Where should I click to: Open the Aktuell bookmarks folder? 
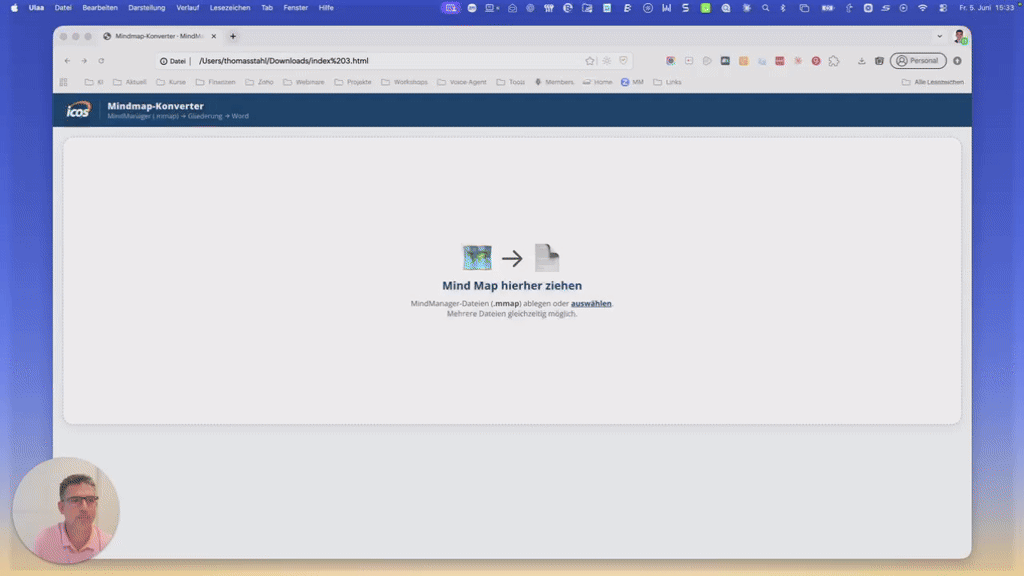point(129,82)
